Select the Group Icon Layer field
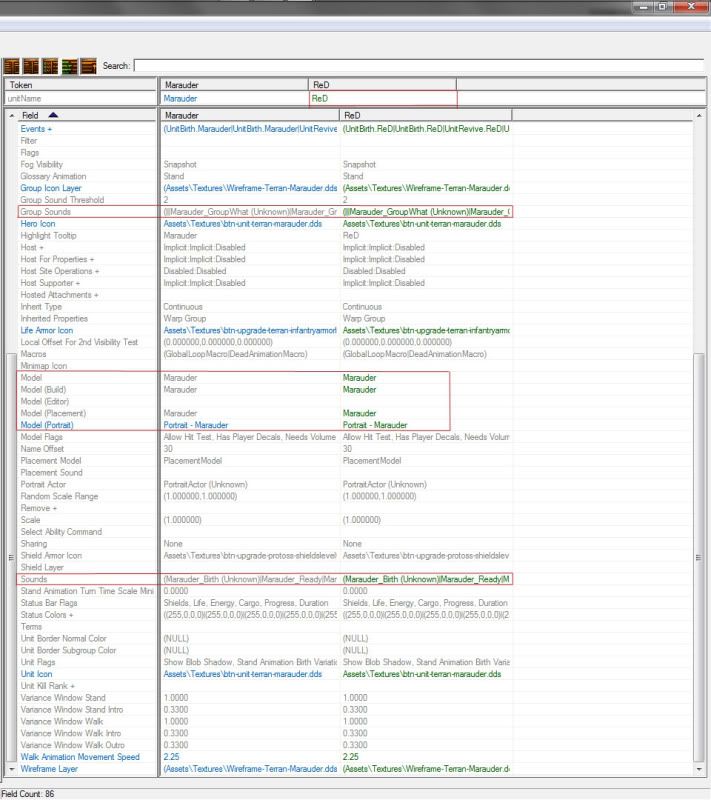 tap(51, 188)
